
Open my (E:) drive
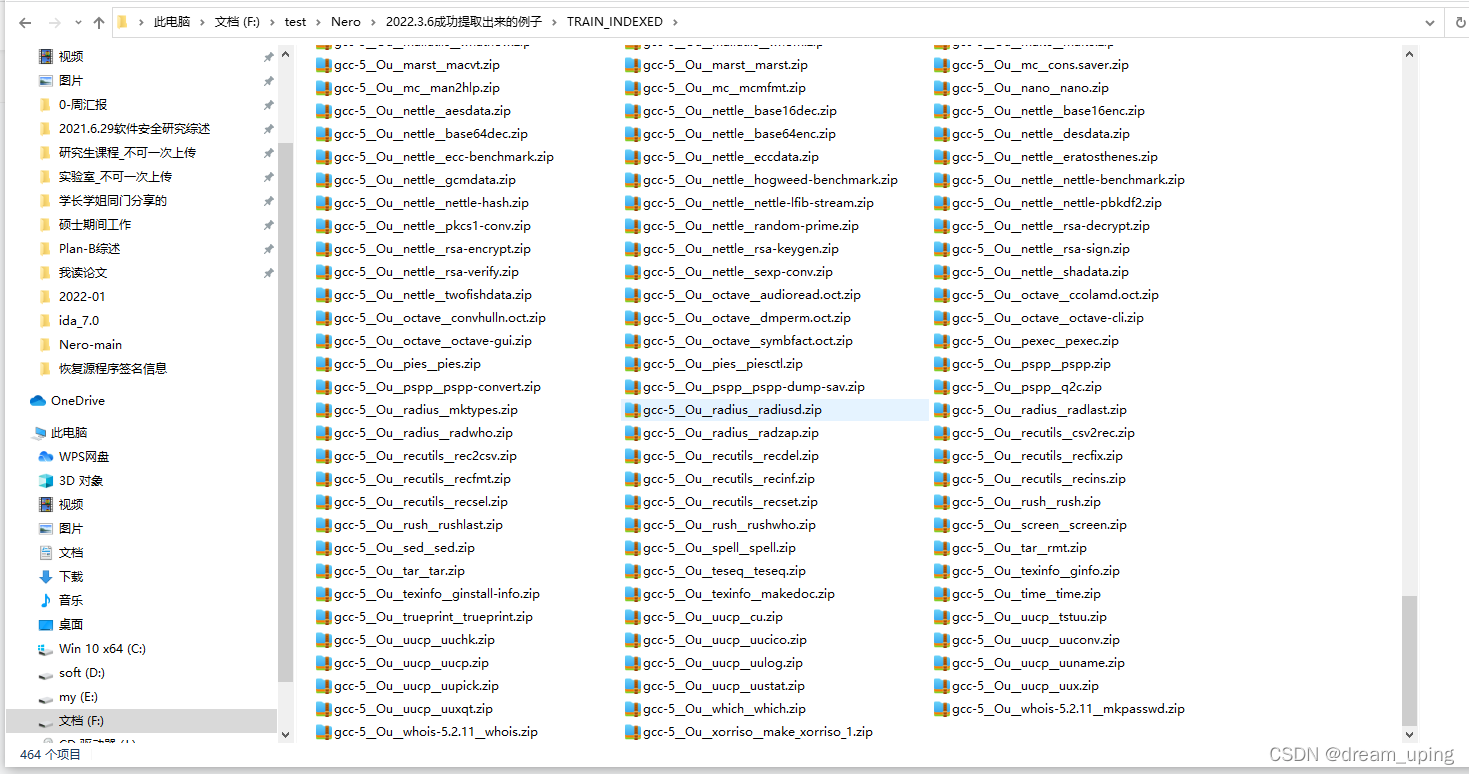pyautogui.click(x=79, y=697)
